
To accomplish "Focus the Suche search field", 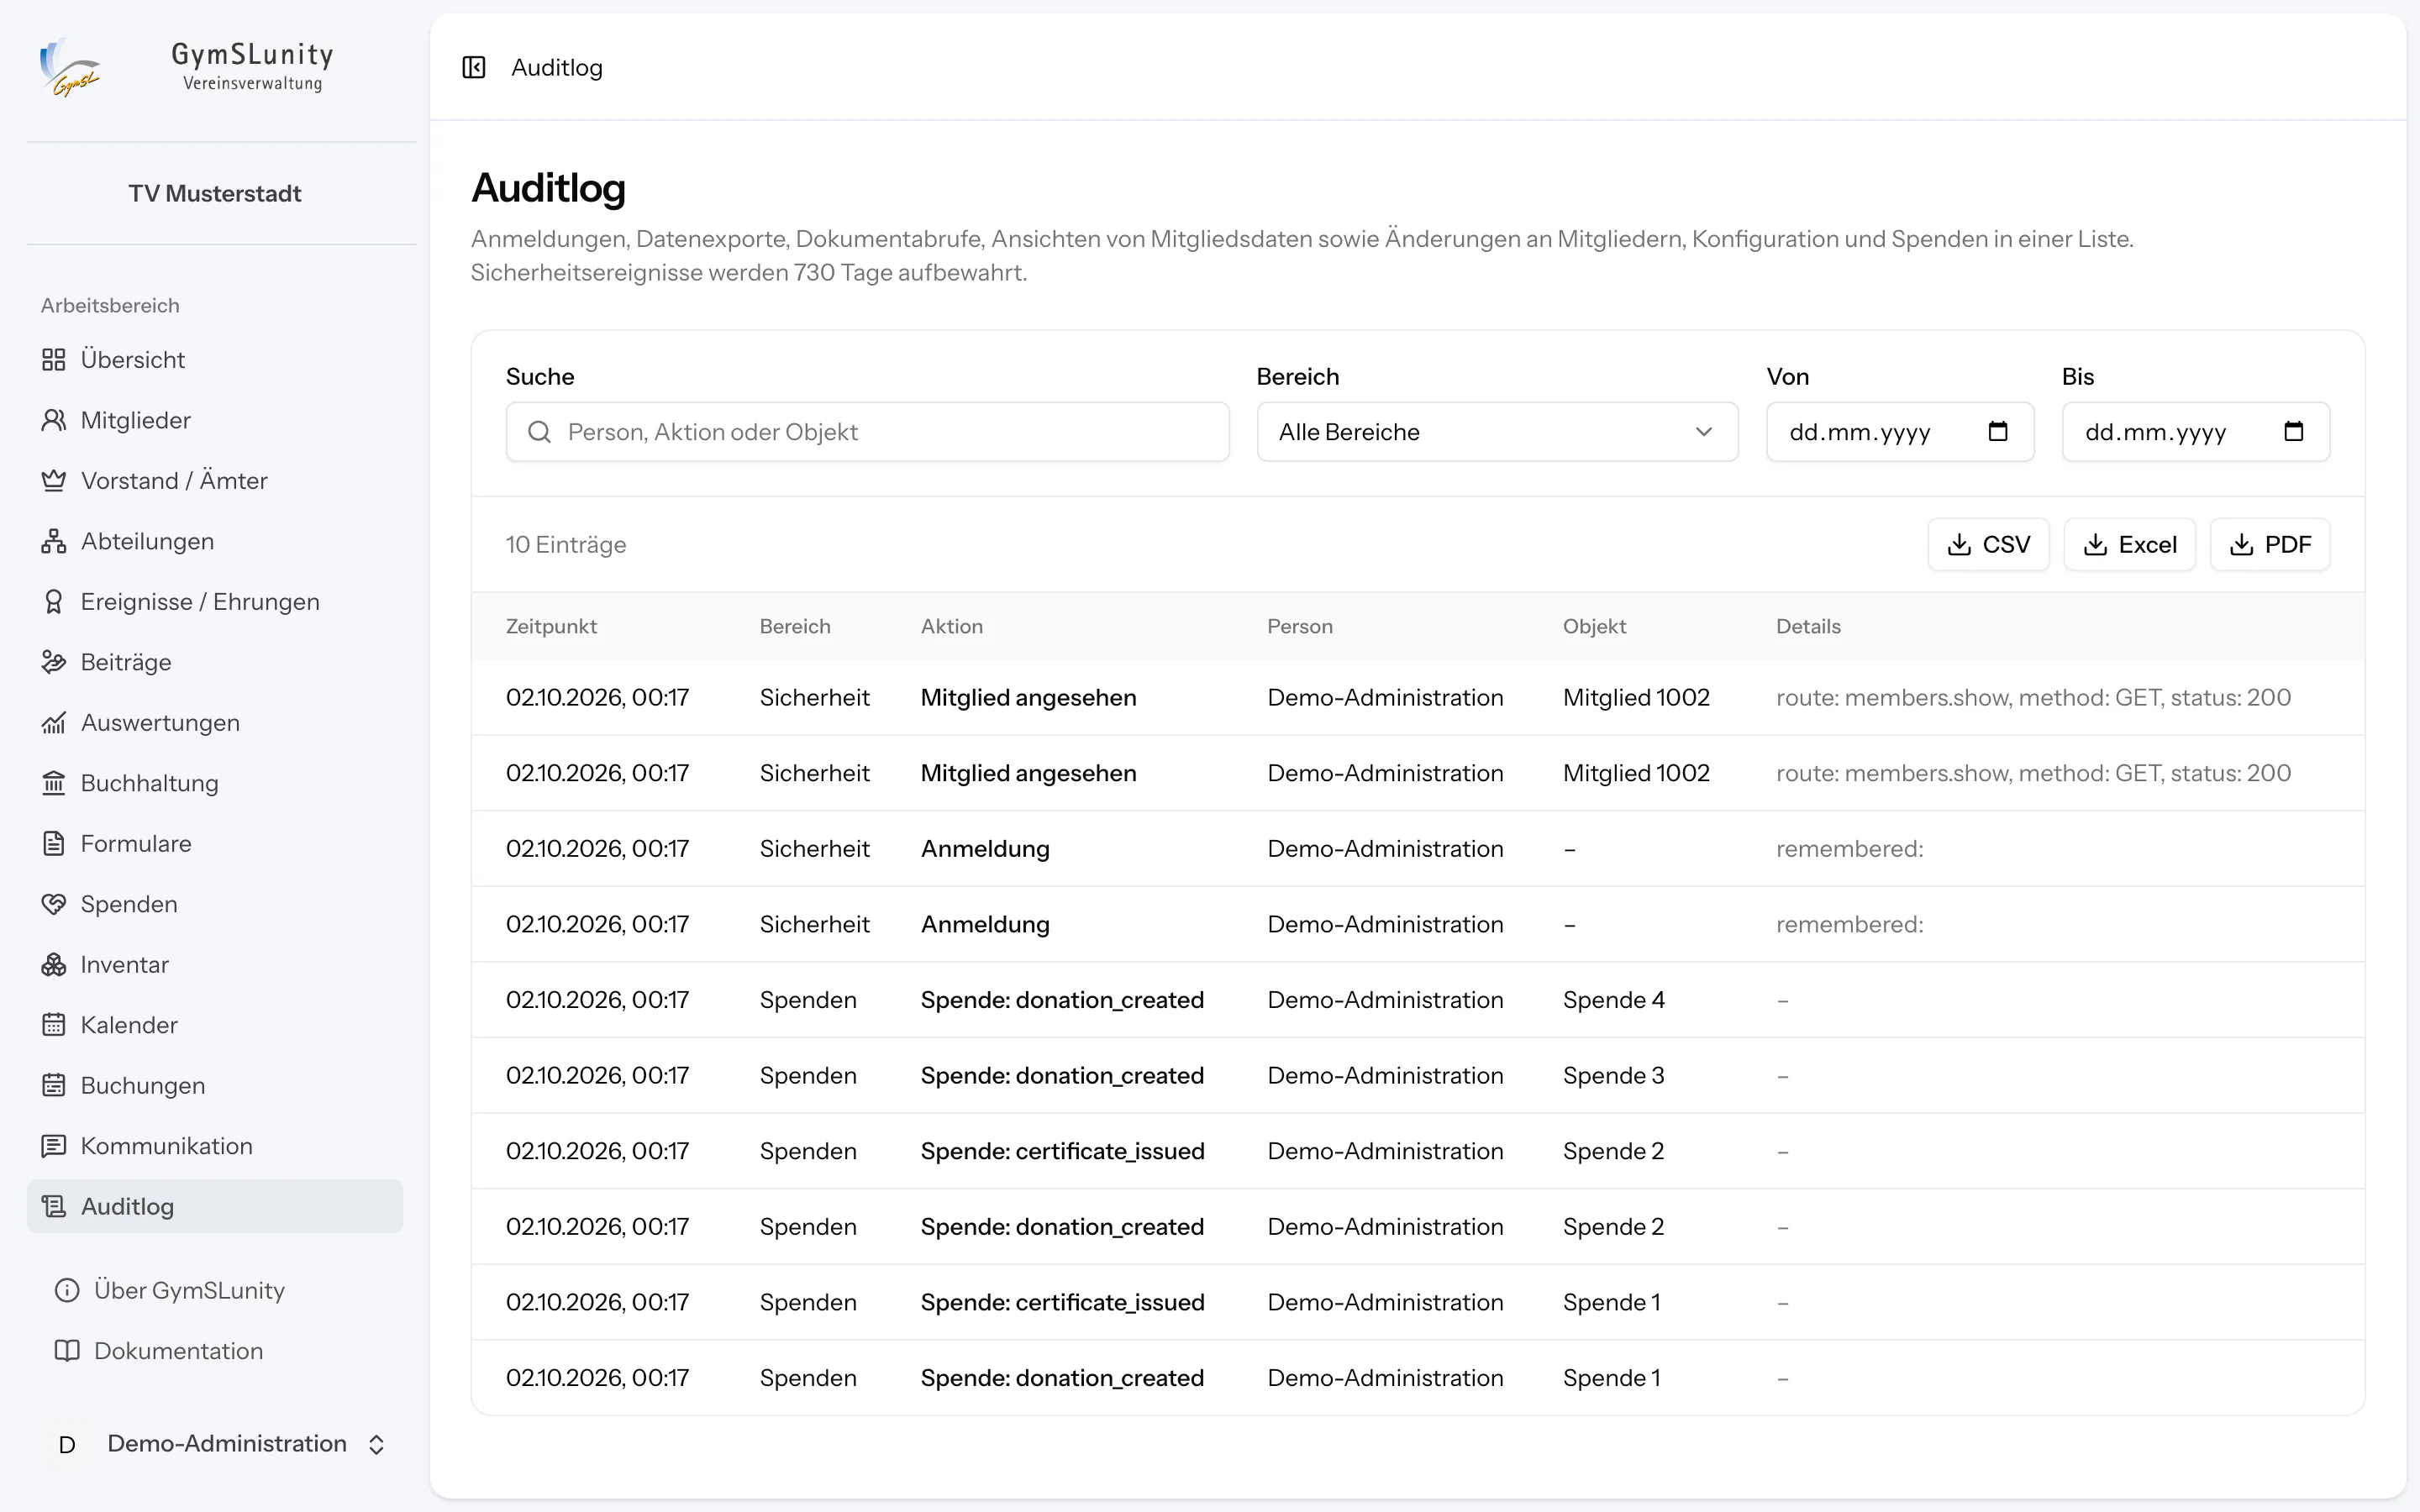I will coord(867,432).
